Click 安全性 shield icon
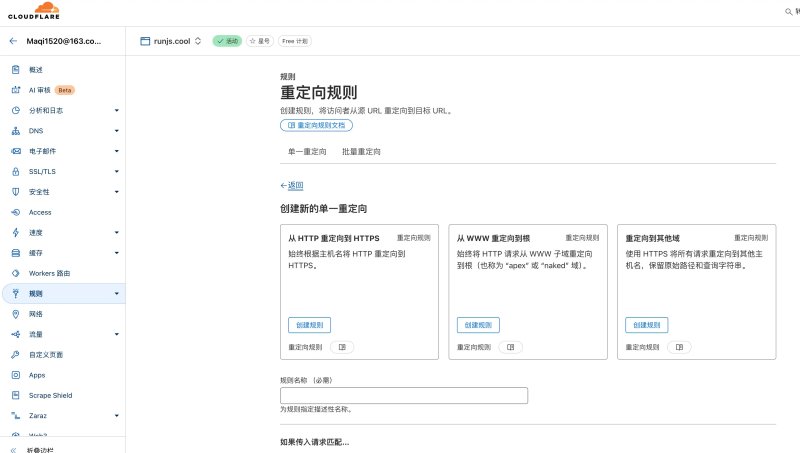The image size is (800, 453). click(x=16, y=192)
